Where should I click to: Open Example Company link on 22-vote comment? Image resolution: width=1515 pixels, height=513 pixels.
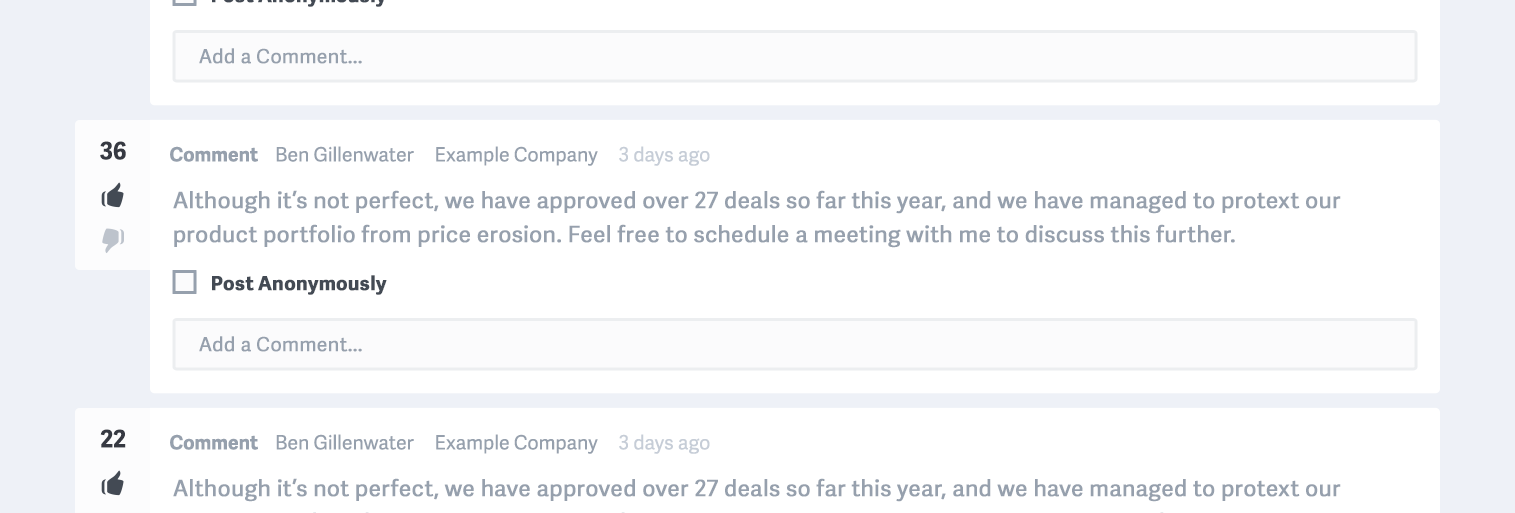516,443
